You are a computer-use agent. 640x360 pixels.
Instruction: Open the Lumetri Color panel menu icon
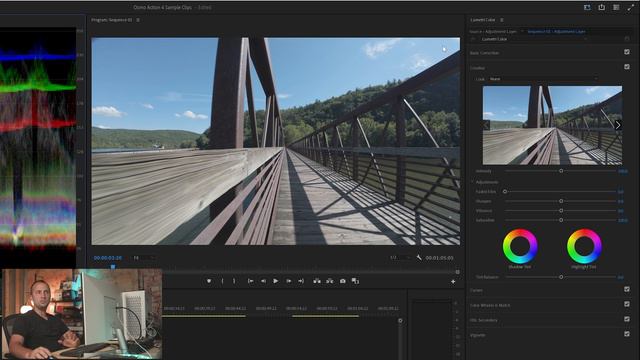click(502, 20)
